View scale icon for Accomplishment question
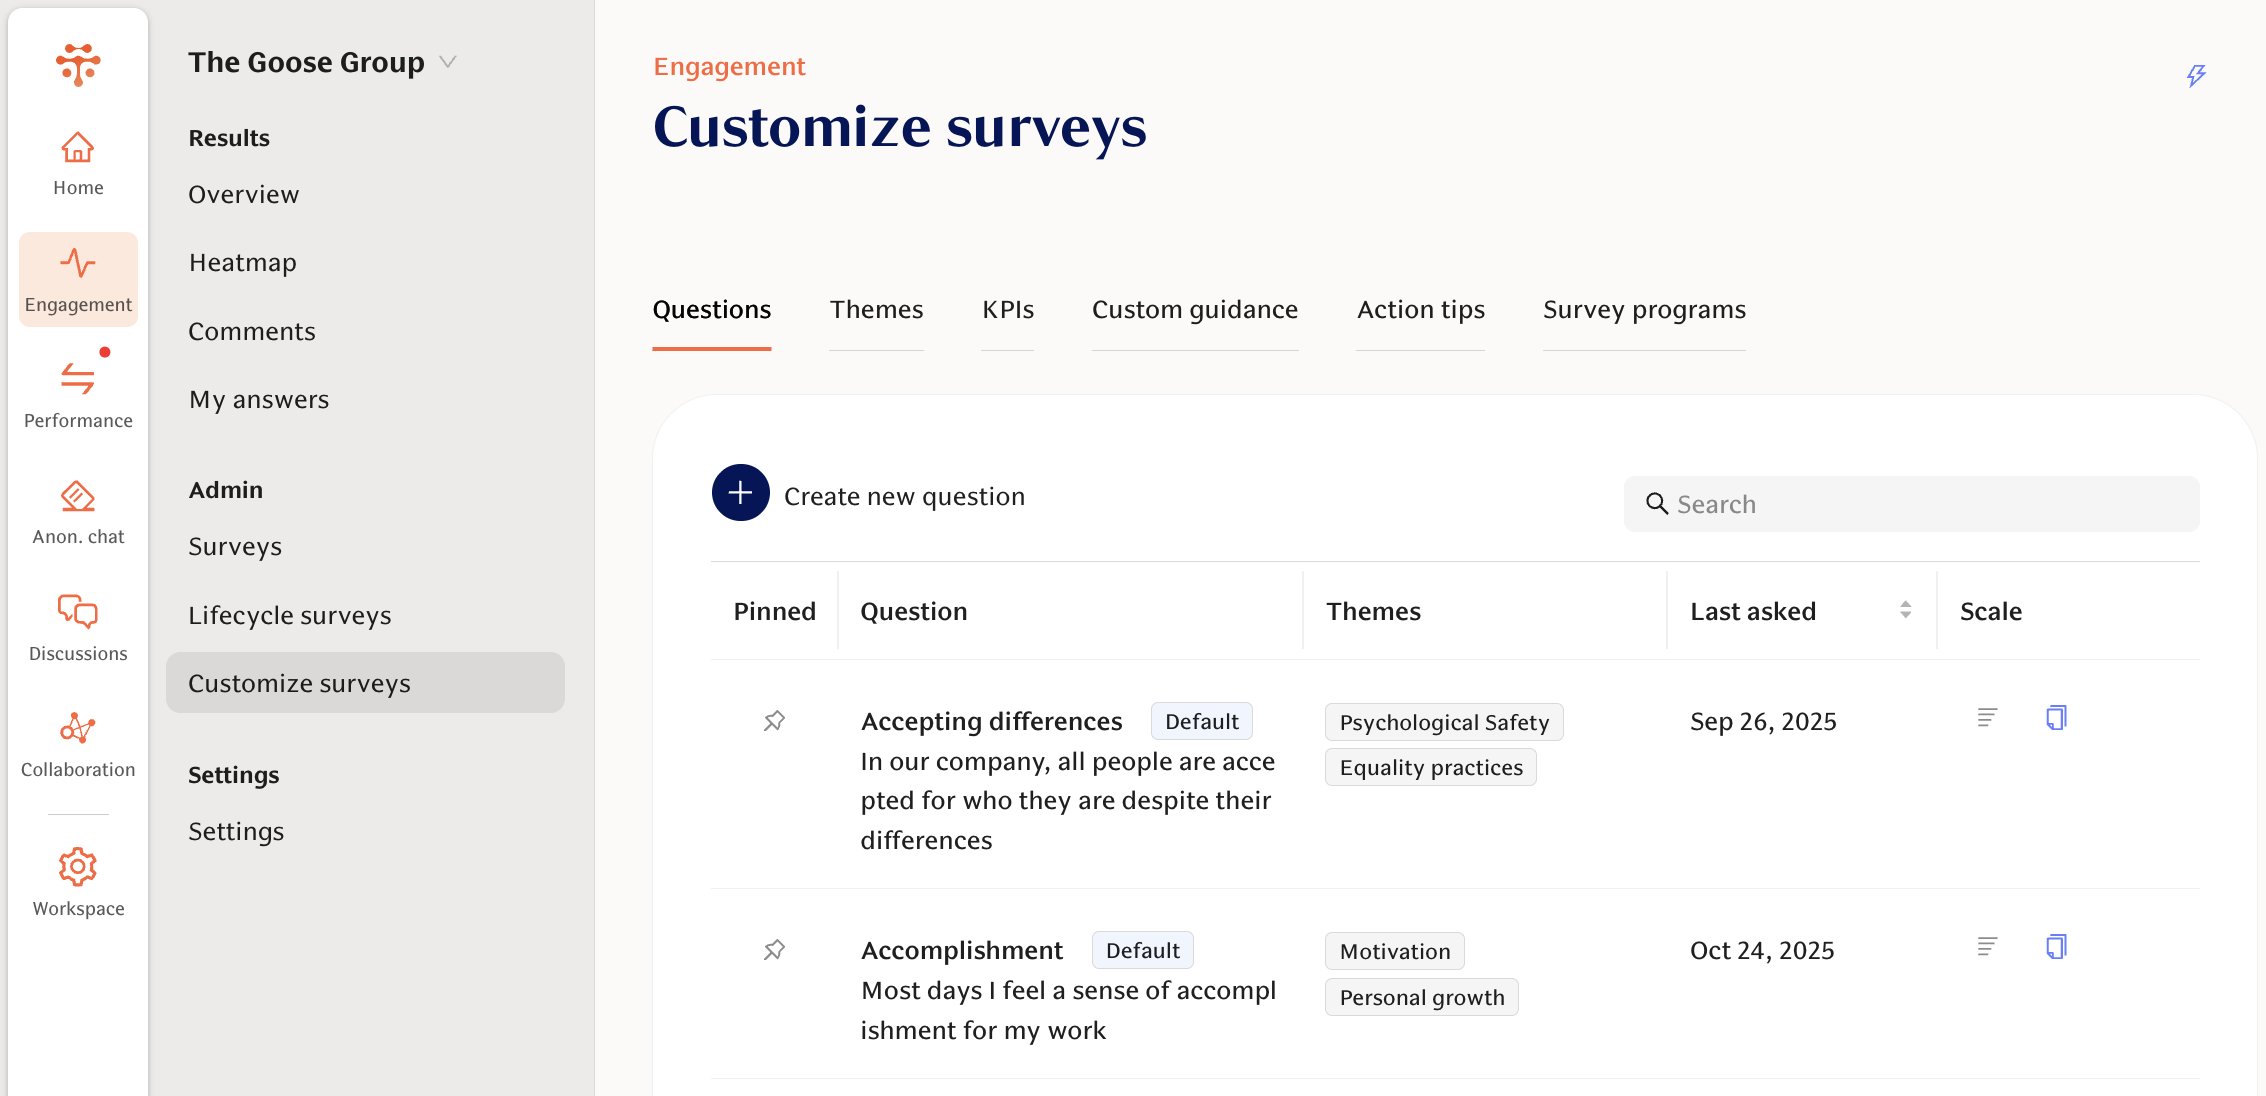The height and width of the screenshot is (1096, 2266). (x=1987, y=946)
